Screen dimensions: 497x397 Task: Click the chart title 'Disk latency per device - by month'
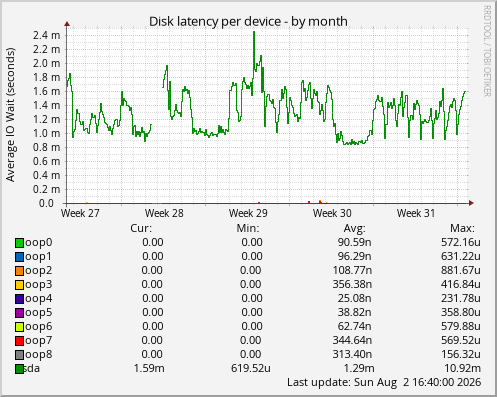point(248,22)
